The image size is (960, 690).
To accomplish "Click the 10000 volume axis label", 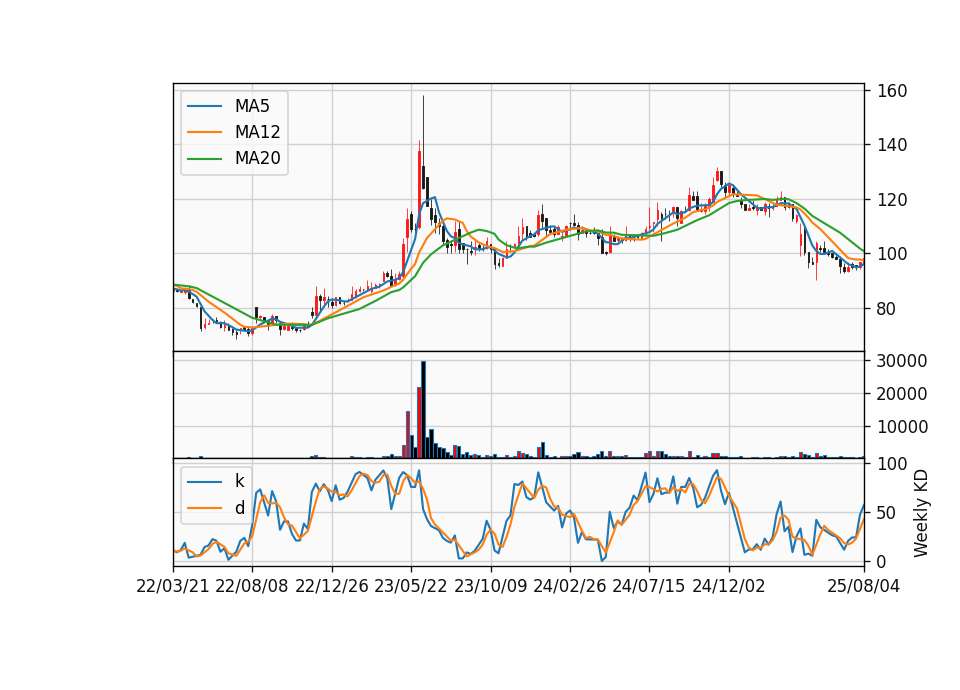I will point(902,427).
